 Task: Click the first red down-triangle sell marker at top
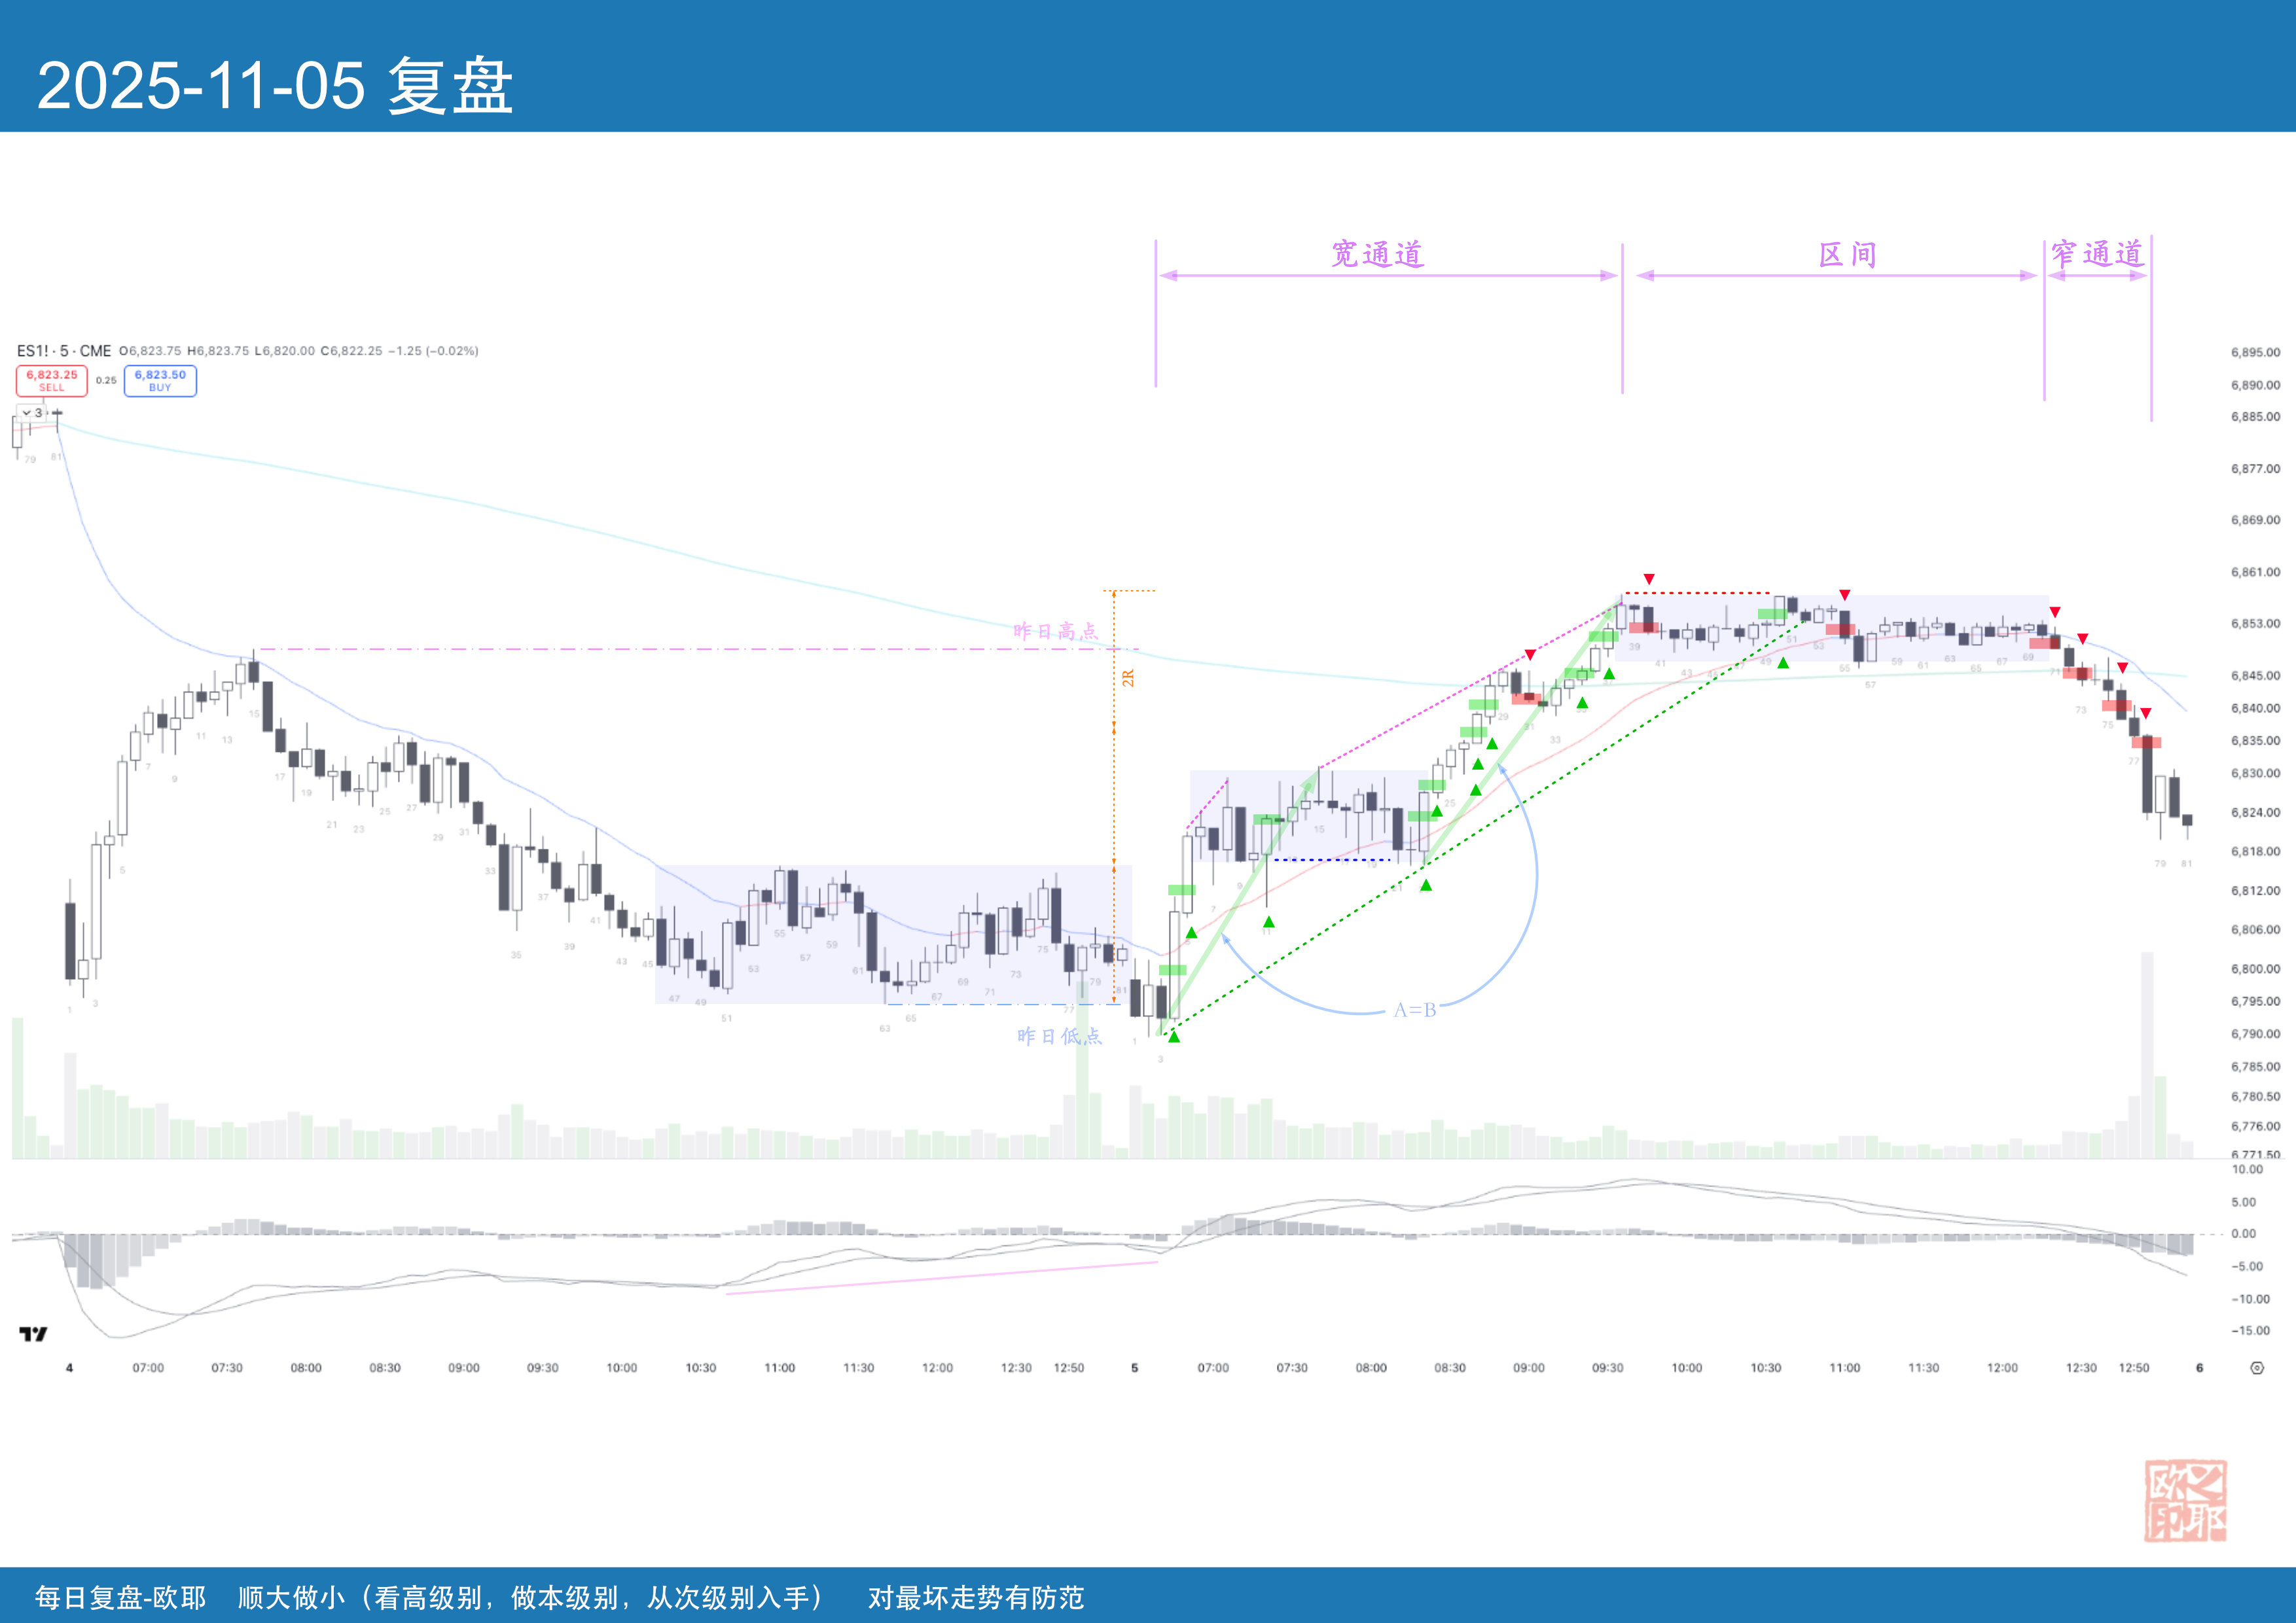[x=1649, y=579]
